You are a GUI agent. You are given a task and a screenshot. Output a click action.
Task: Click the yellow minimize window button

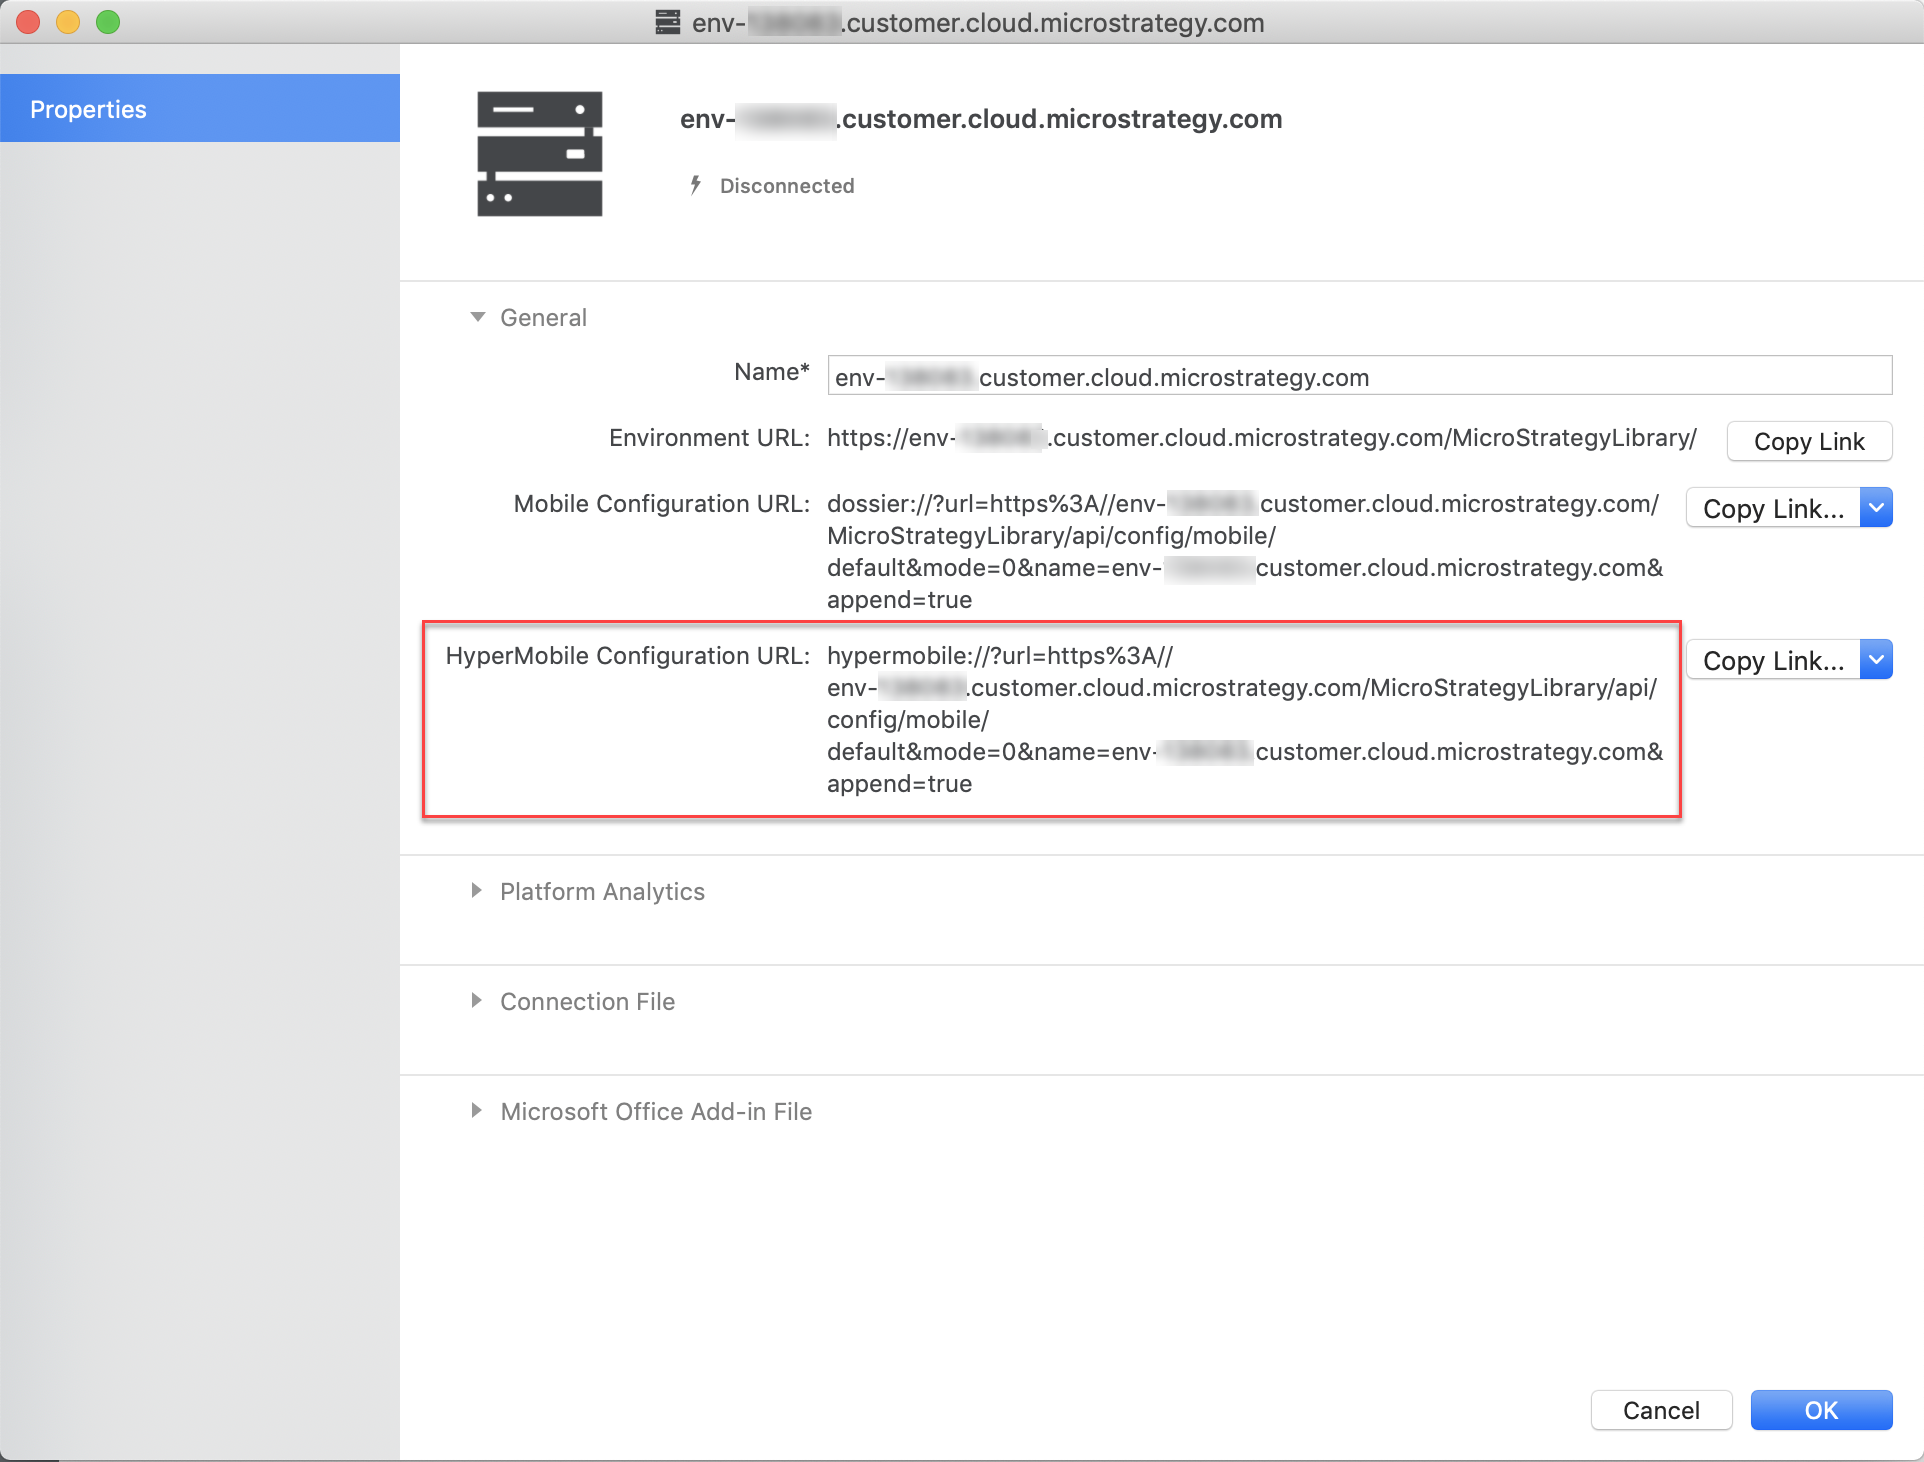tap(68, 22)
